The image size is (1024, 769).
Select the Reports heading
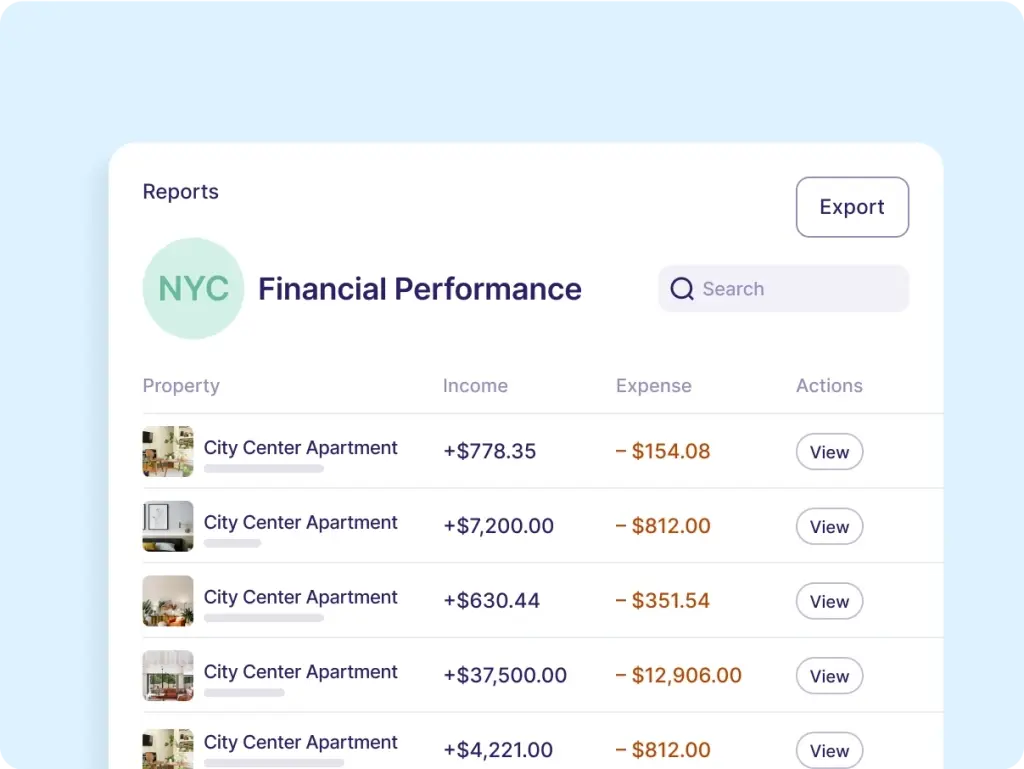click(x=180, y=191)
